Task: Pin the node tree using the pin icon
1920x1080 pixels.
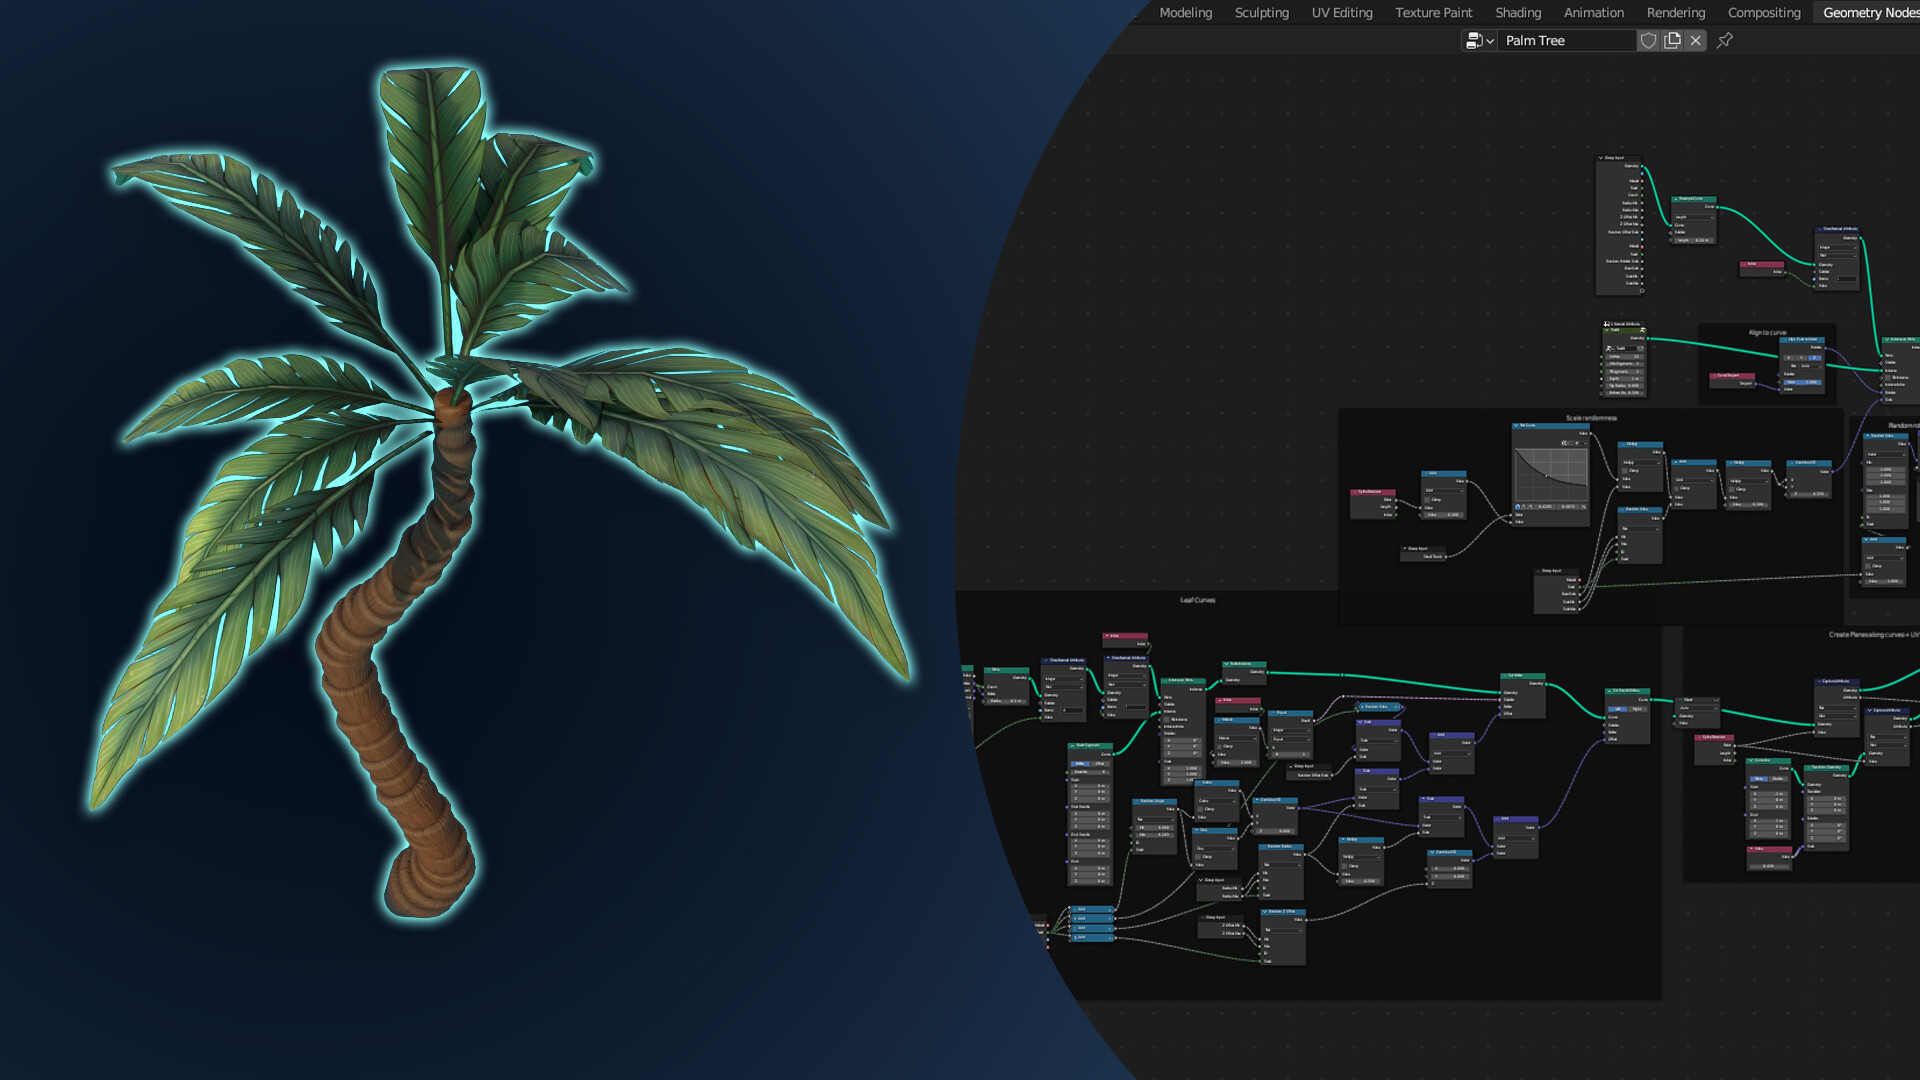Action: click(x=1724, y=40)
